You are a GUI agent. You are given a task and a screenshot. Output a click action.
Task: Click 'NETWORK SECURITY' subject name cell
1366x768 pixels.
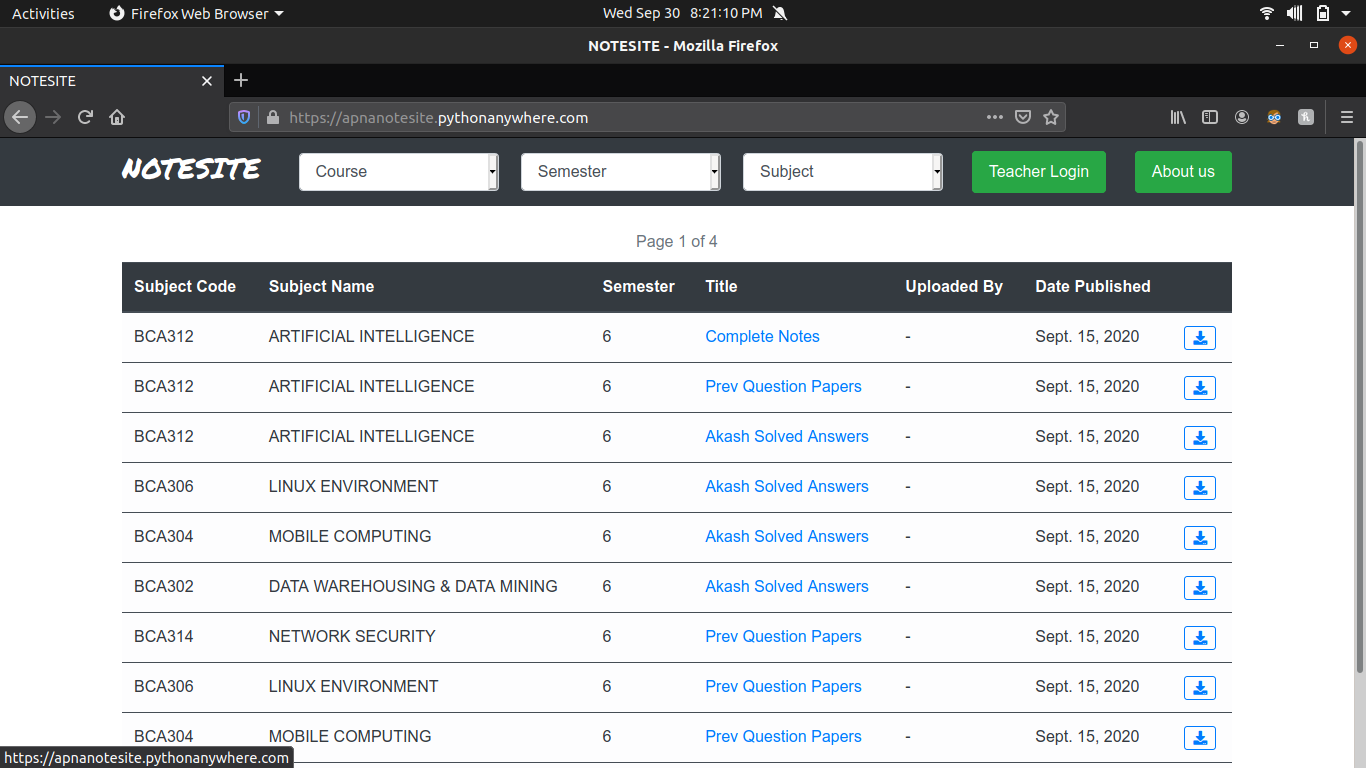[x=352, y=636]
